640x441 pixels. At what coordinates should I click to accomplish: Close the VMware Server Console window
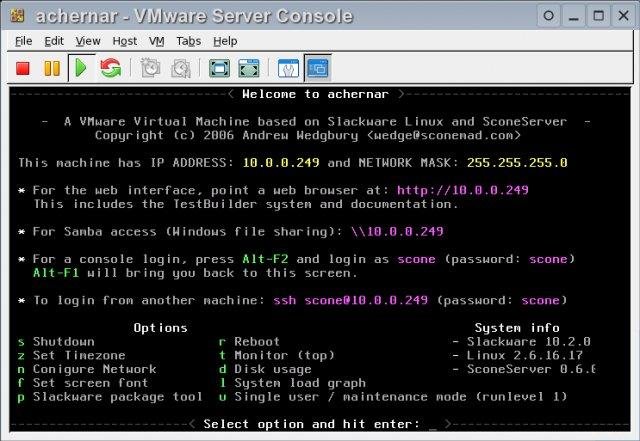tap(624, 16)
